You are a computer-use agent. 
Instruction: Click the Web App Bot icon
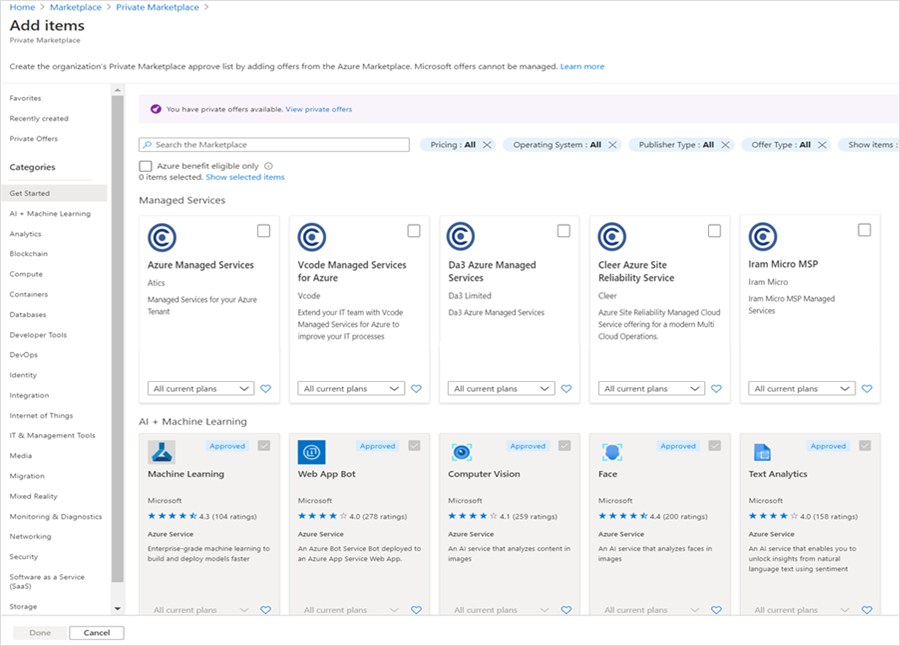tap(310, 453)
